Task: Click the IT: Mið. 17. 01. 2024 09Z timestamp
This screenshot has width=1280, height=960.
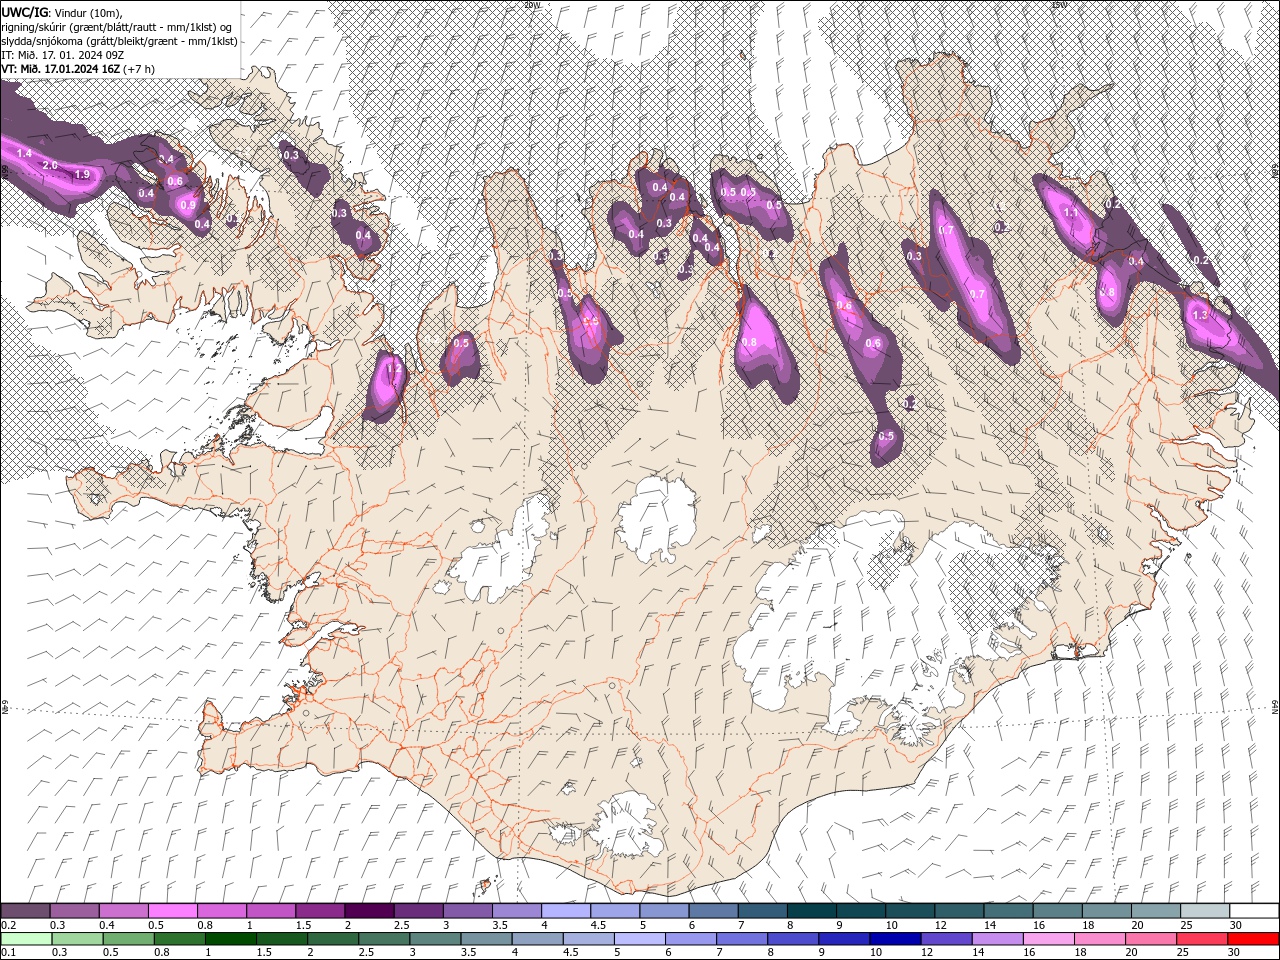Action: click(x=62, y=55)
